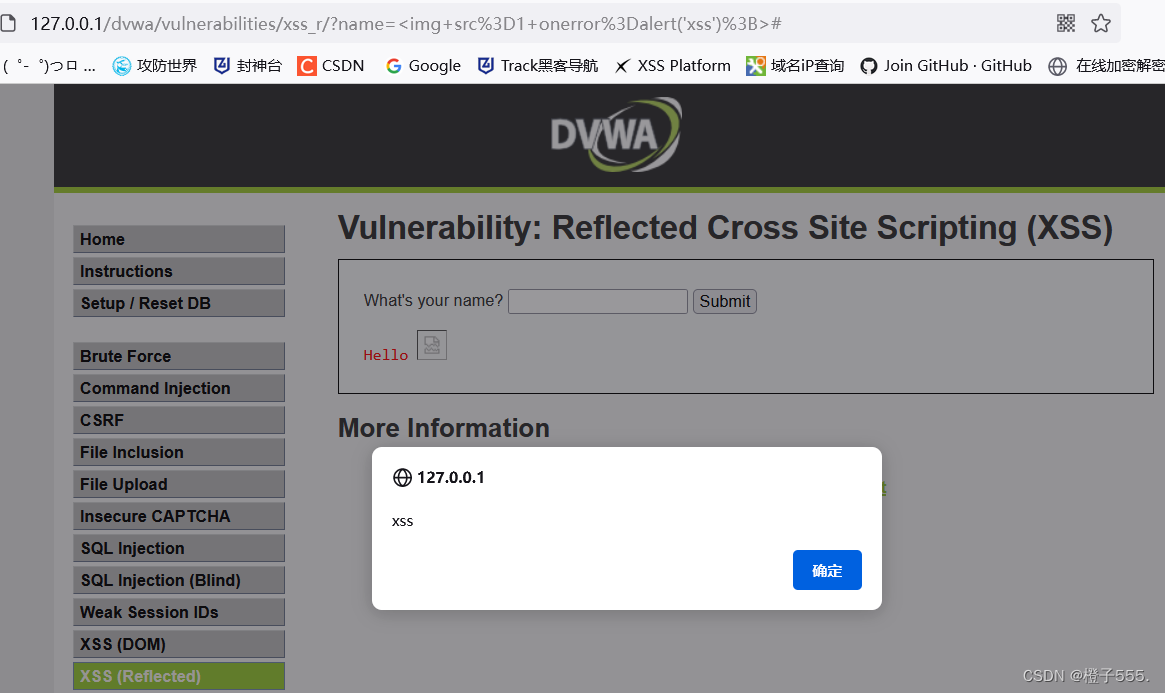Screen dimensions: 1165x693
Task: Open the File Upload page
Action: click(179, 484)
